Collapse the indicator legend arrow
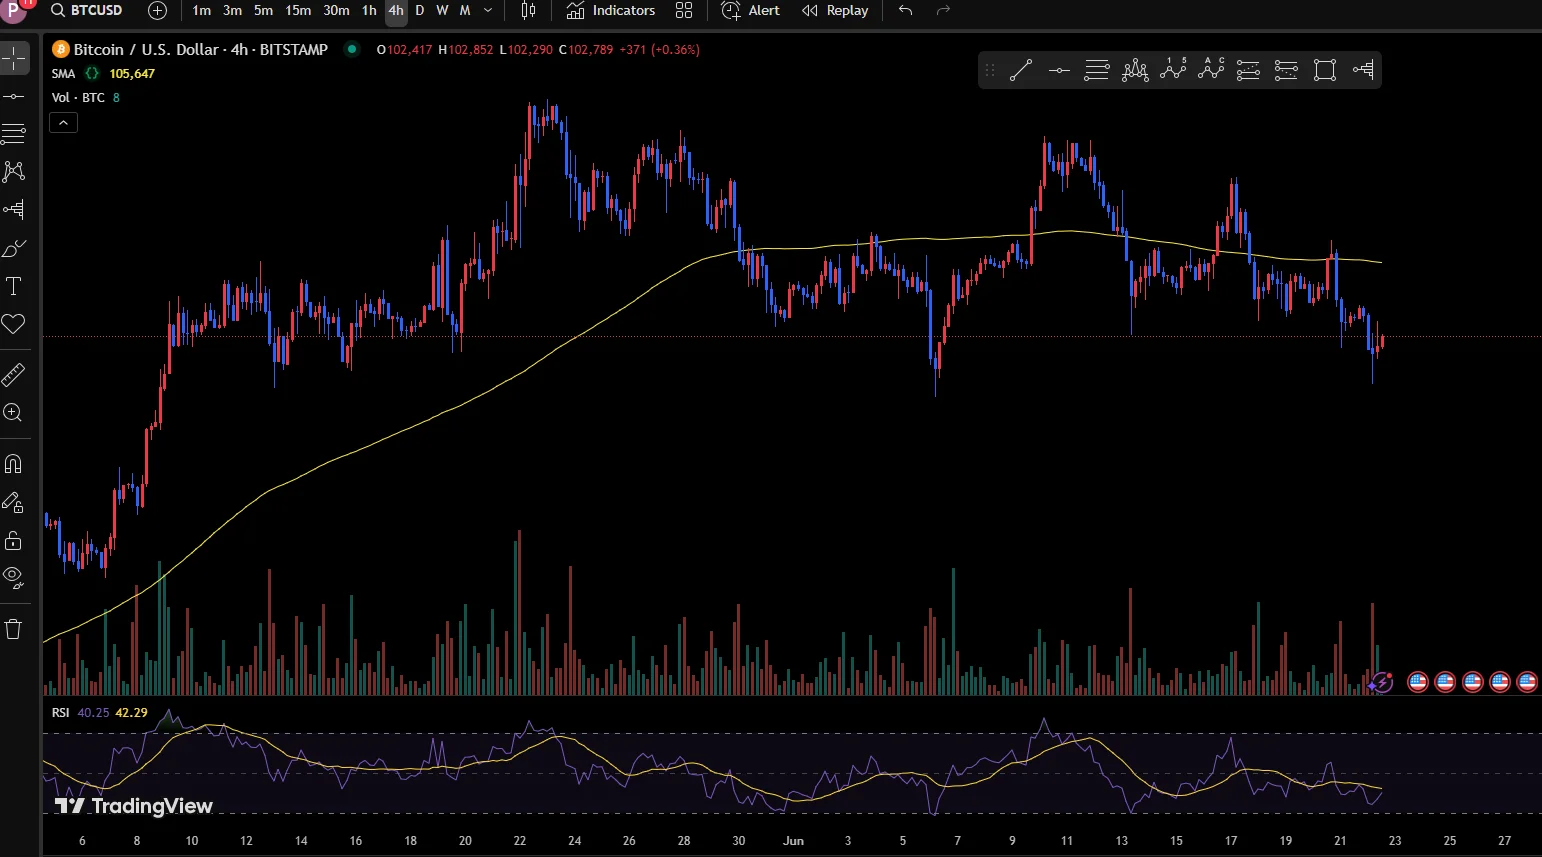The height and width of the screenshot is (857, 1542). pos(63,123)
